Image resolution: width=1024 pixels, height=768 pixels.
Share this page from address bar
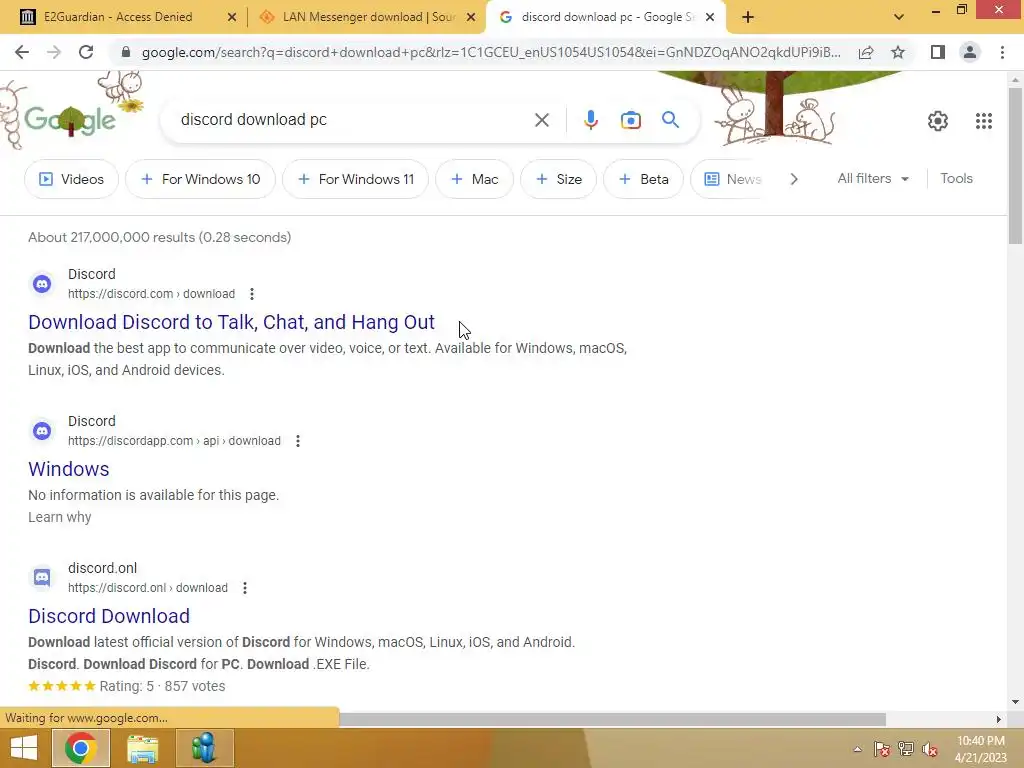click(866, 52)
